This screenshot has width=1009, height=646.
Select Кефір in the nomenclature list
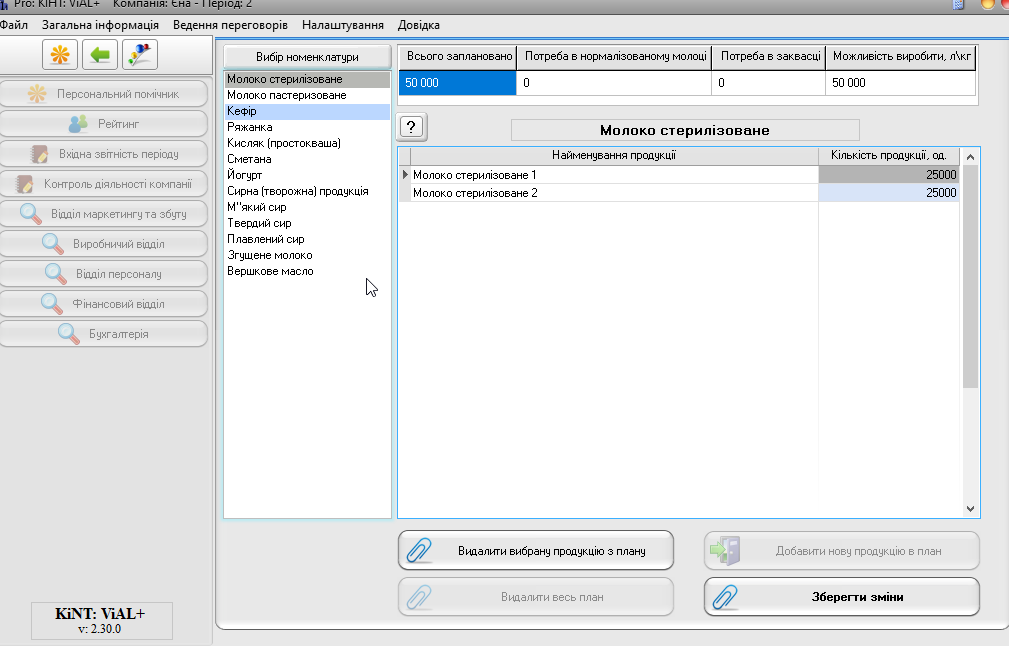[x=308, y=111]
